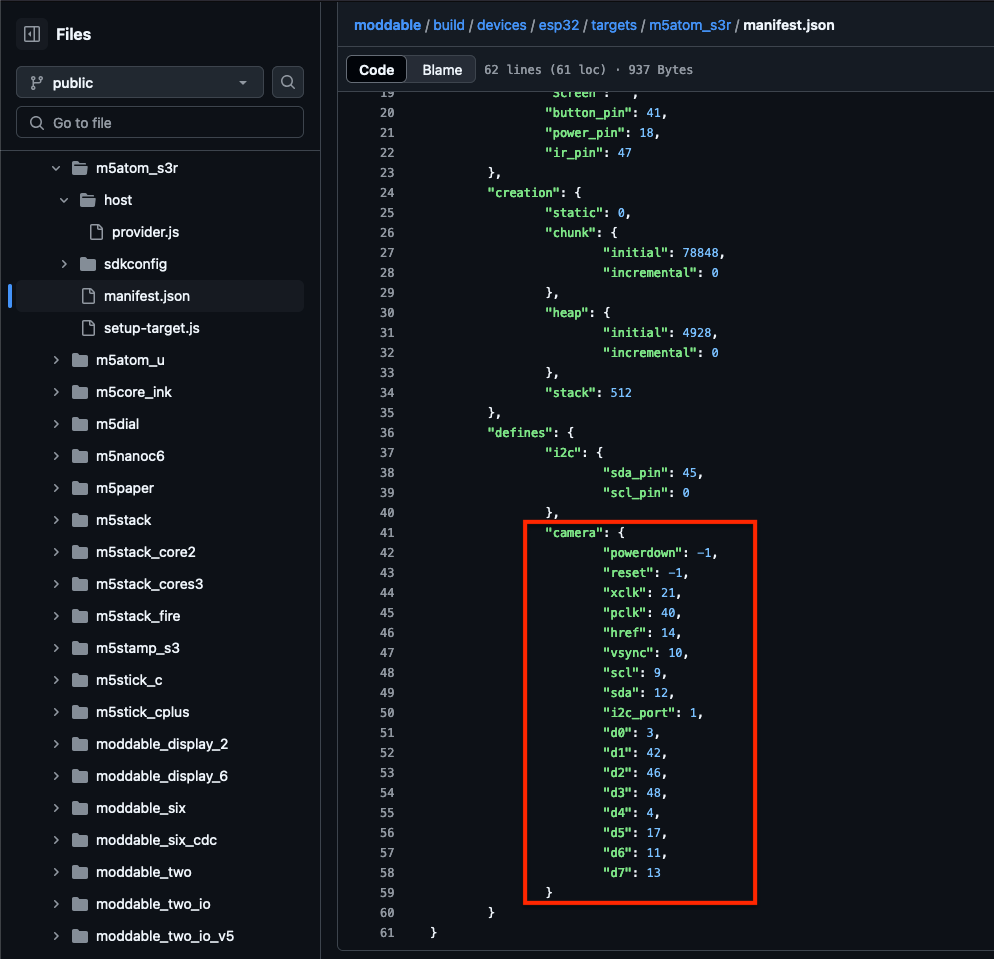Click the m5atom_s3r folder icon

click(80, 168)
